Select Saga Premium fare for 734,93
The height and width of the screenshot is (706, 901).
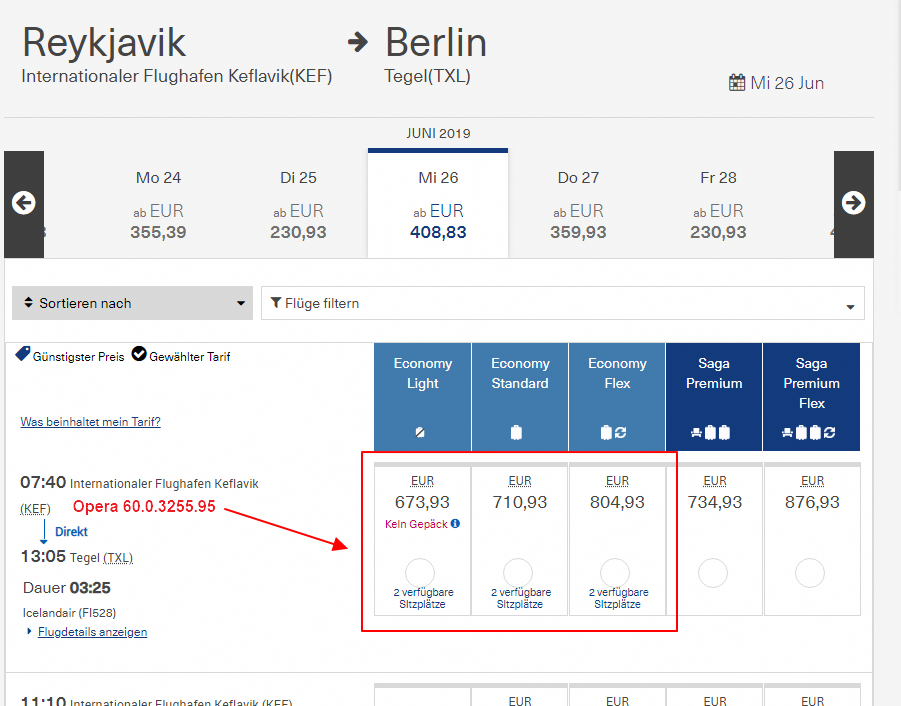(x=713, y=573)
